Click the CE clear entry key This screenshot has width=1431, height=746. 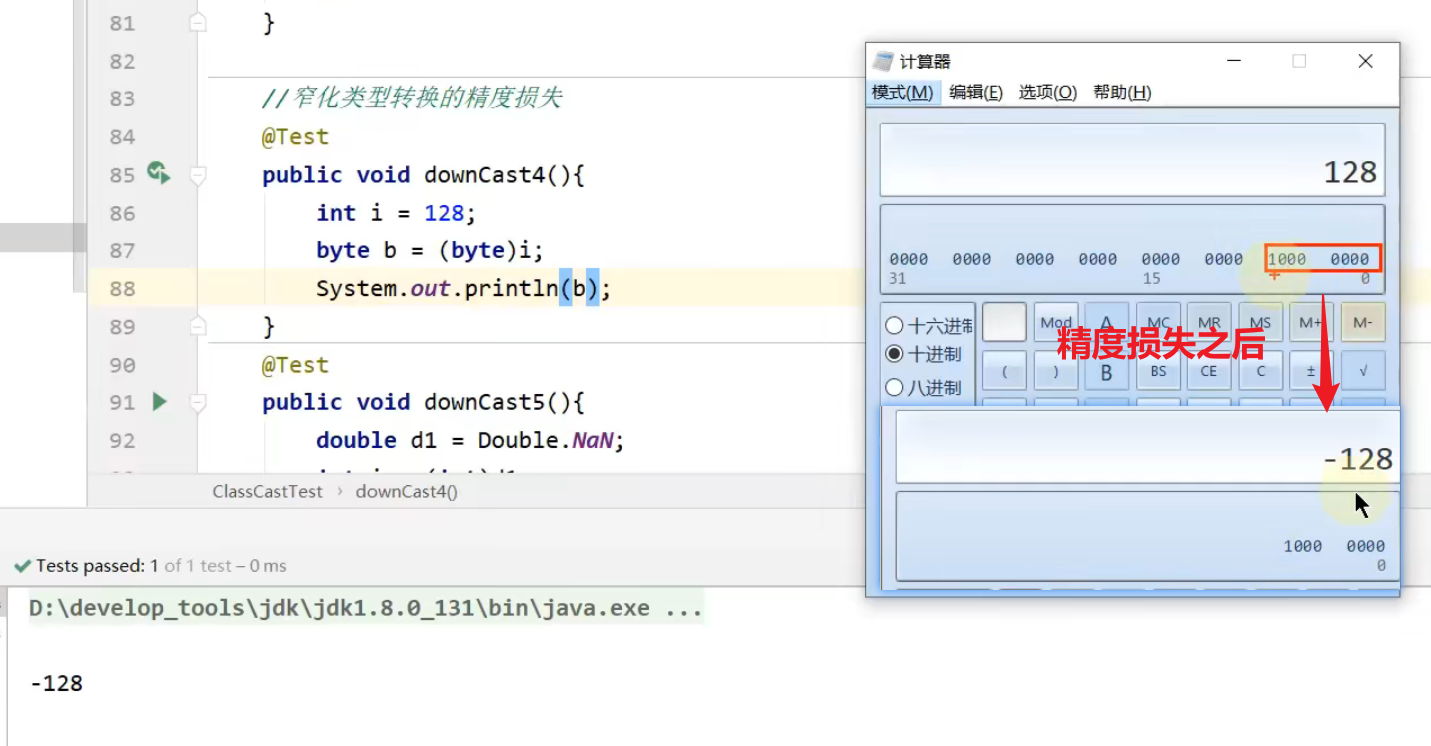[1209, 371]
